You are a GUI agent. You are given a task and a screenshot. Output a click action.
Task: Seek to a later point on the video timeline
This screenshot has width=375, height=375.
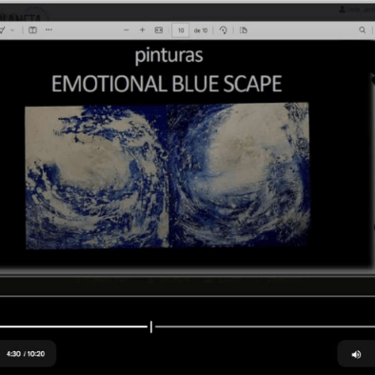[x=265, y=327]
